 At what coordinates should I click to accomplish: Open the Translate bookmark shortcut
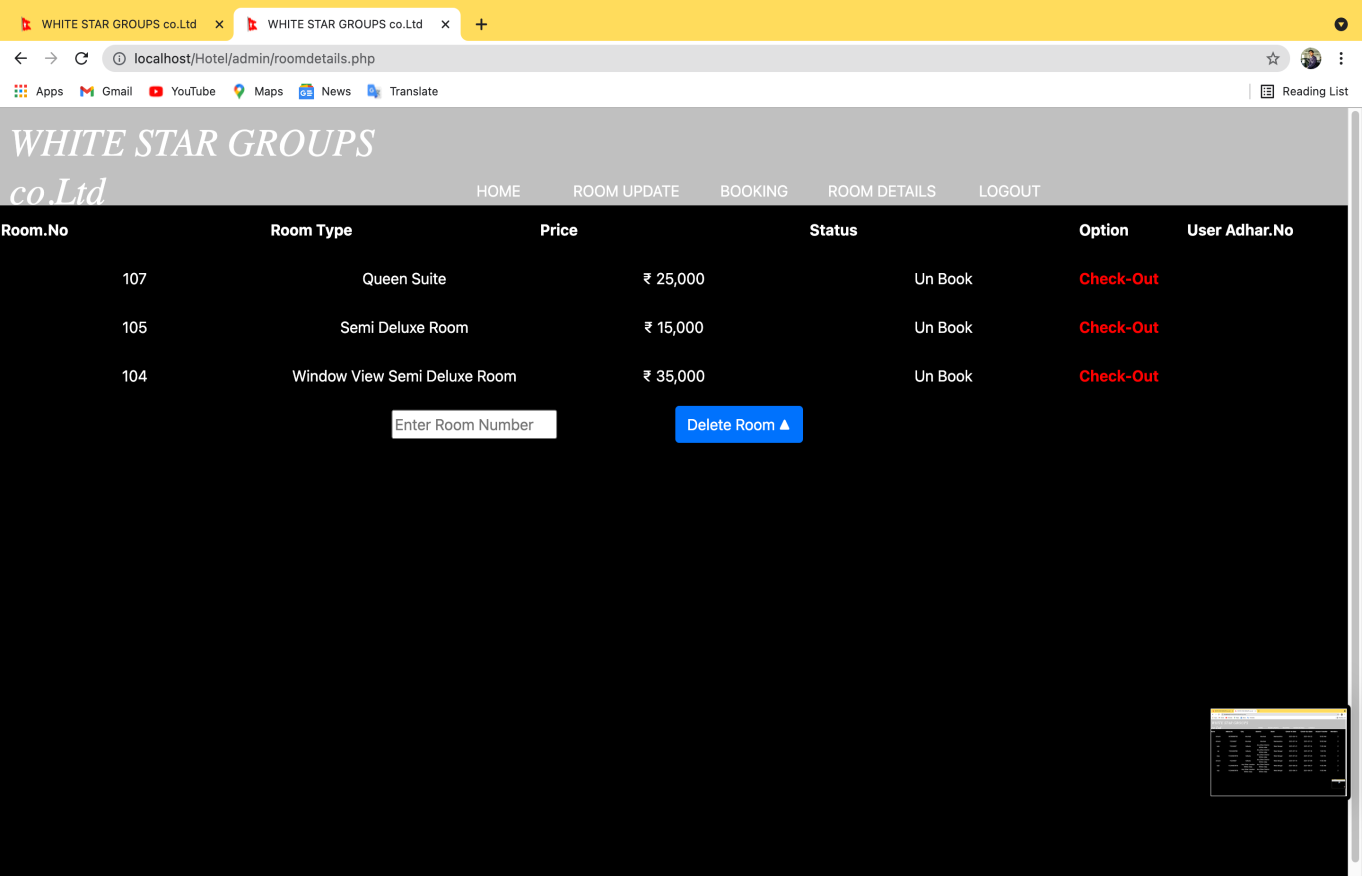(x=403, y=91)
